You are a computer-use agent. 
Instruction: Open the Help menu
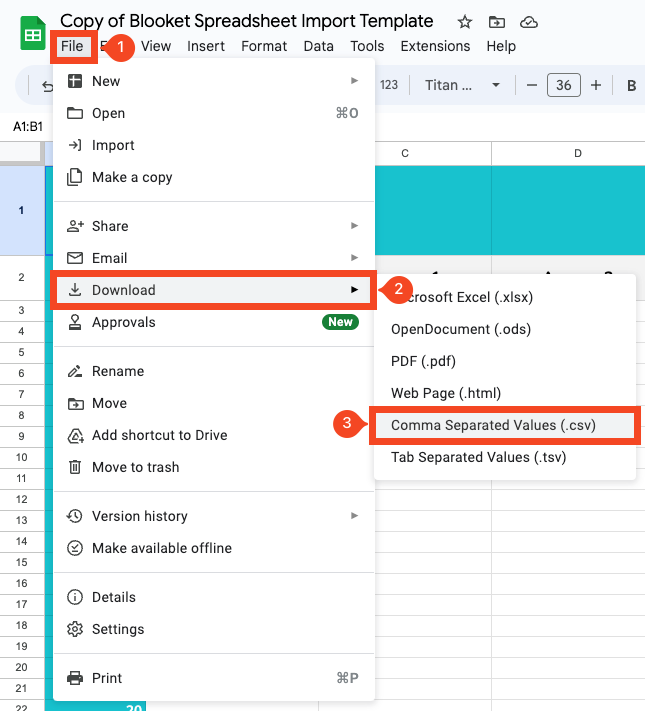pos(501,46)
